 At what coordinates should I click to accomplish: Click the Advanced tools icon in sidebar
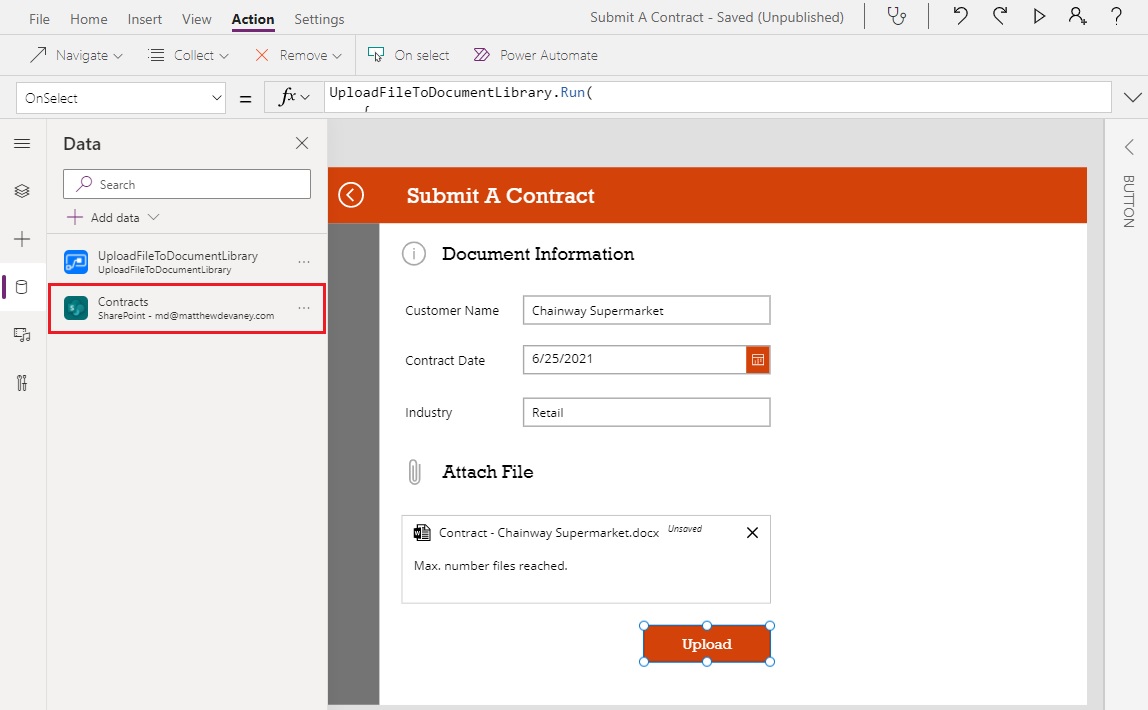[22, 383]
